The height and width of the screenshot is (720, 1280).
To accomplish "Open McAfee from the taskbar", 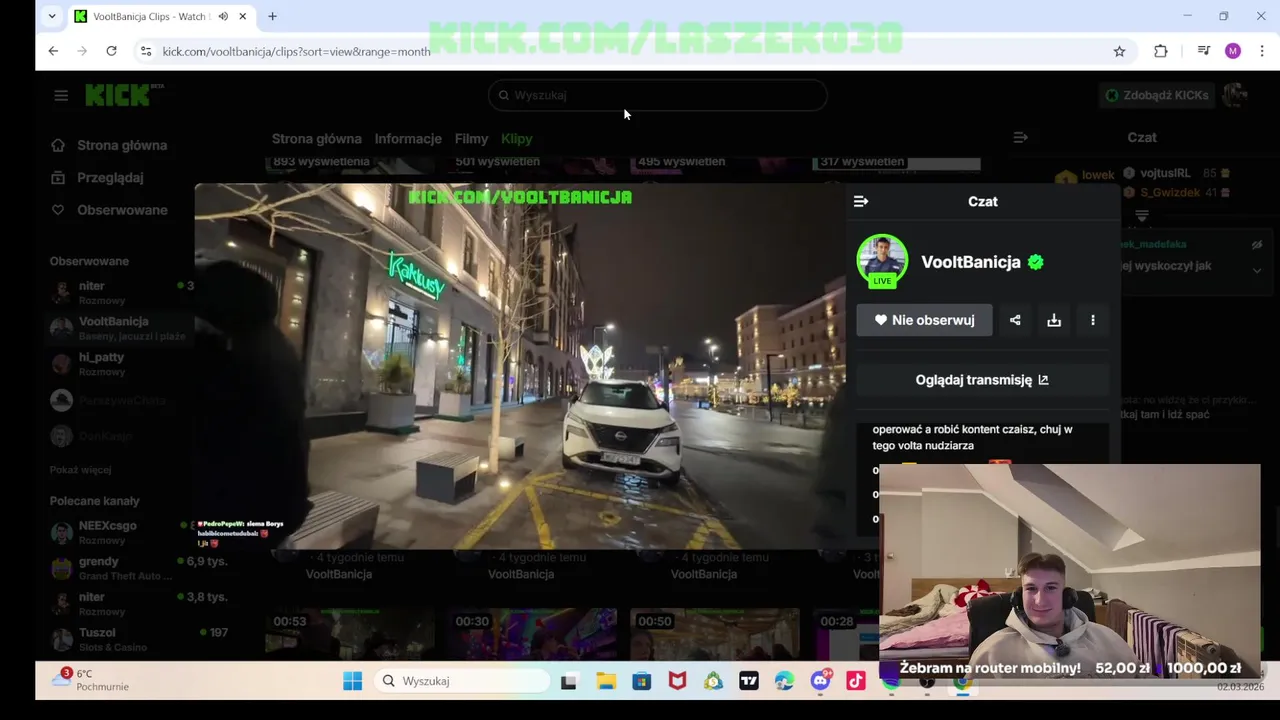I will (x=678, y=681).
